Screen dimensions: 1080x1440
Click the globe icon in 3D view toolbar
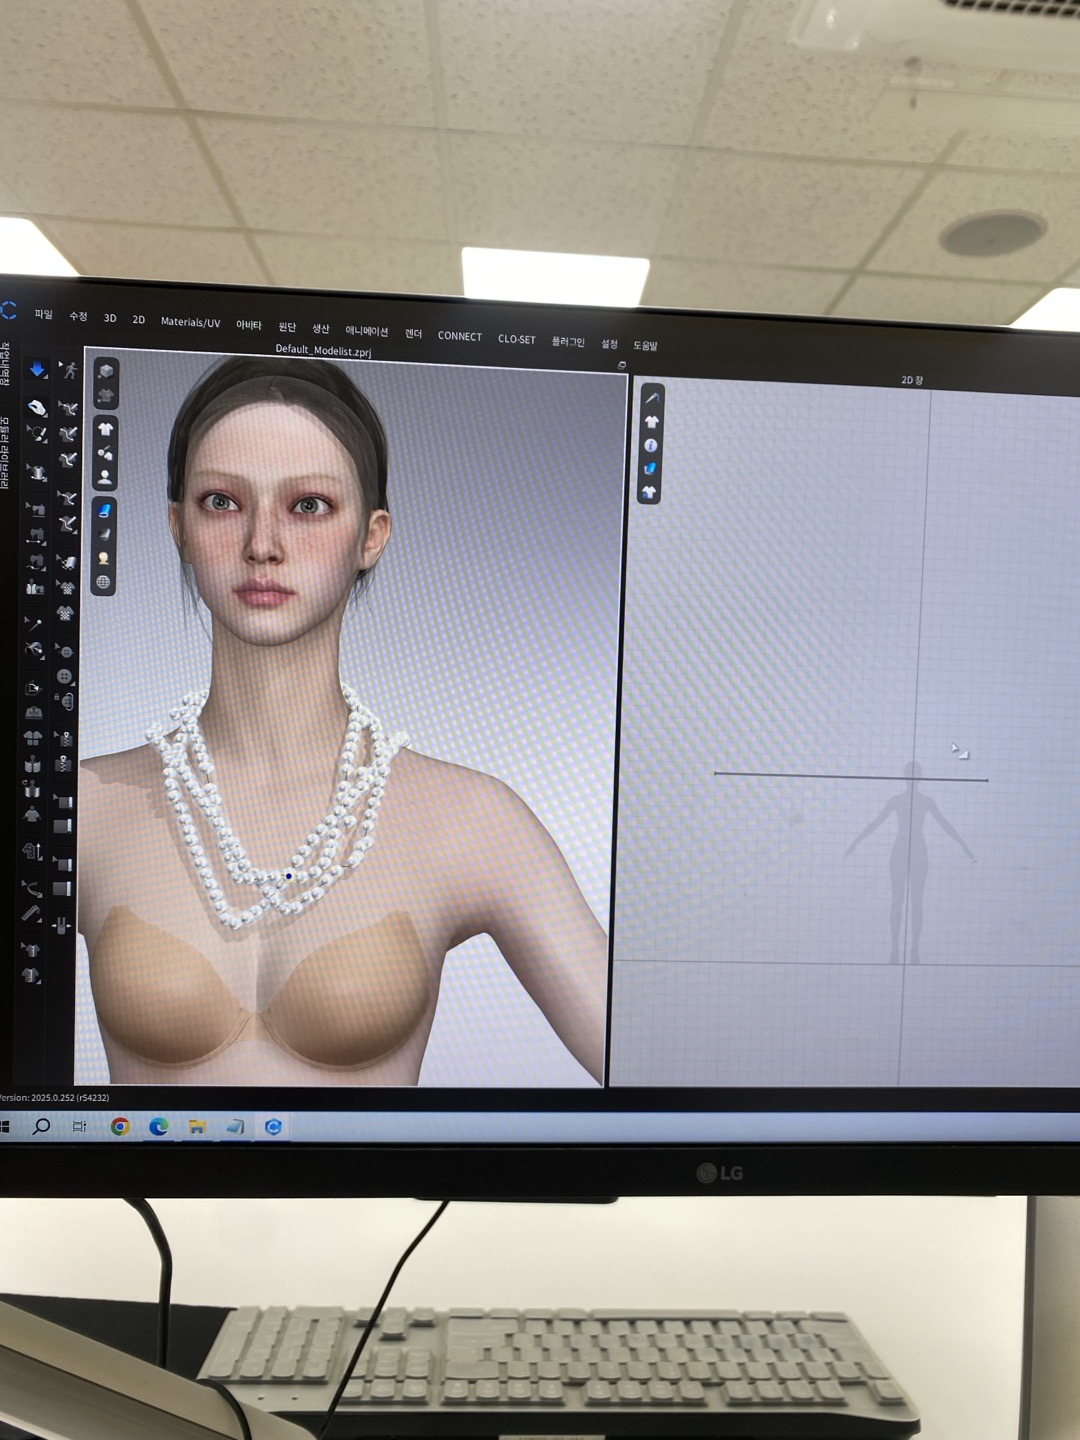(103, 582)
